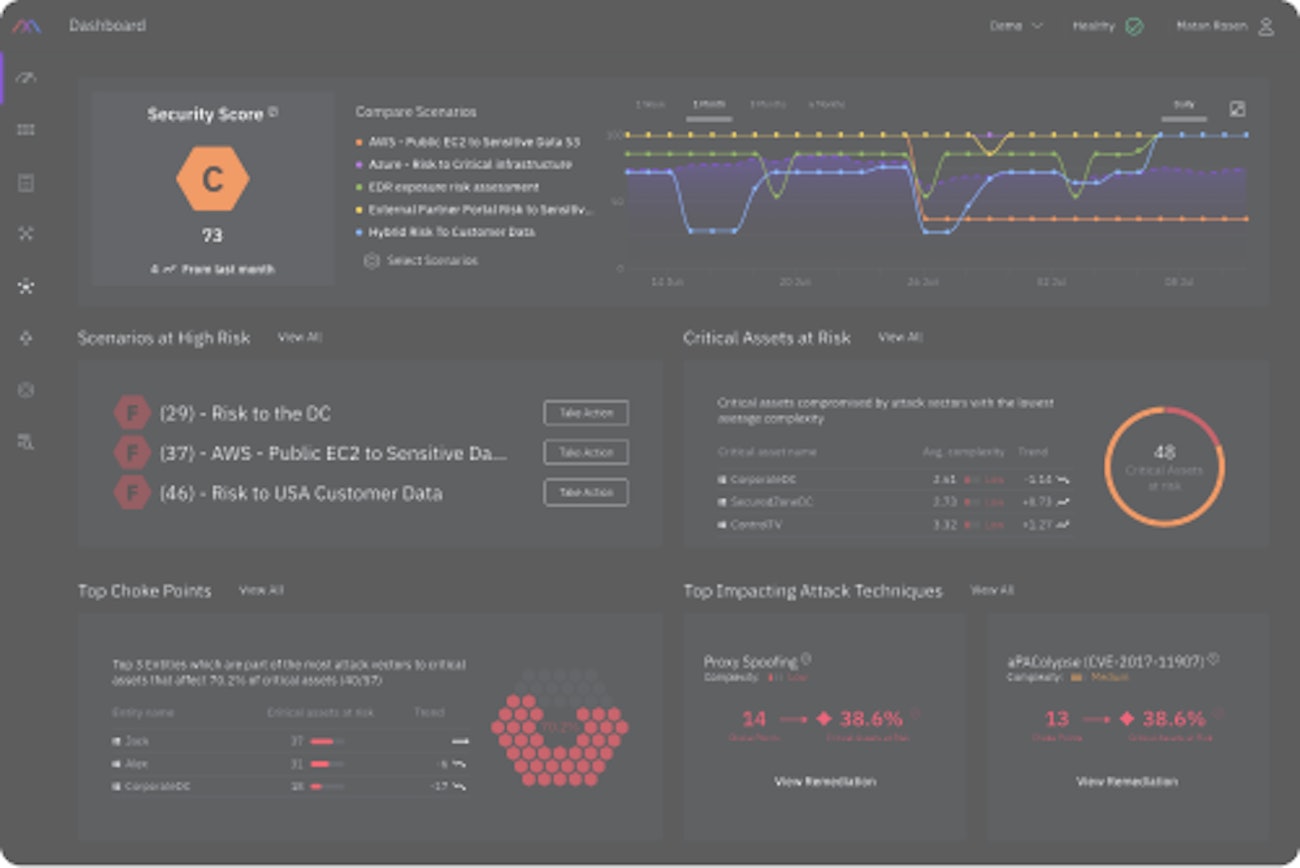Click the scenarios star icon in the sidebar

coord(27,287)
